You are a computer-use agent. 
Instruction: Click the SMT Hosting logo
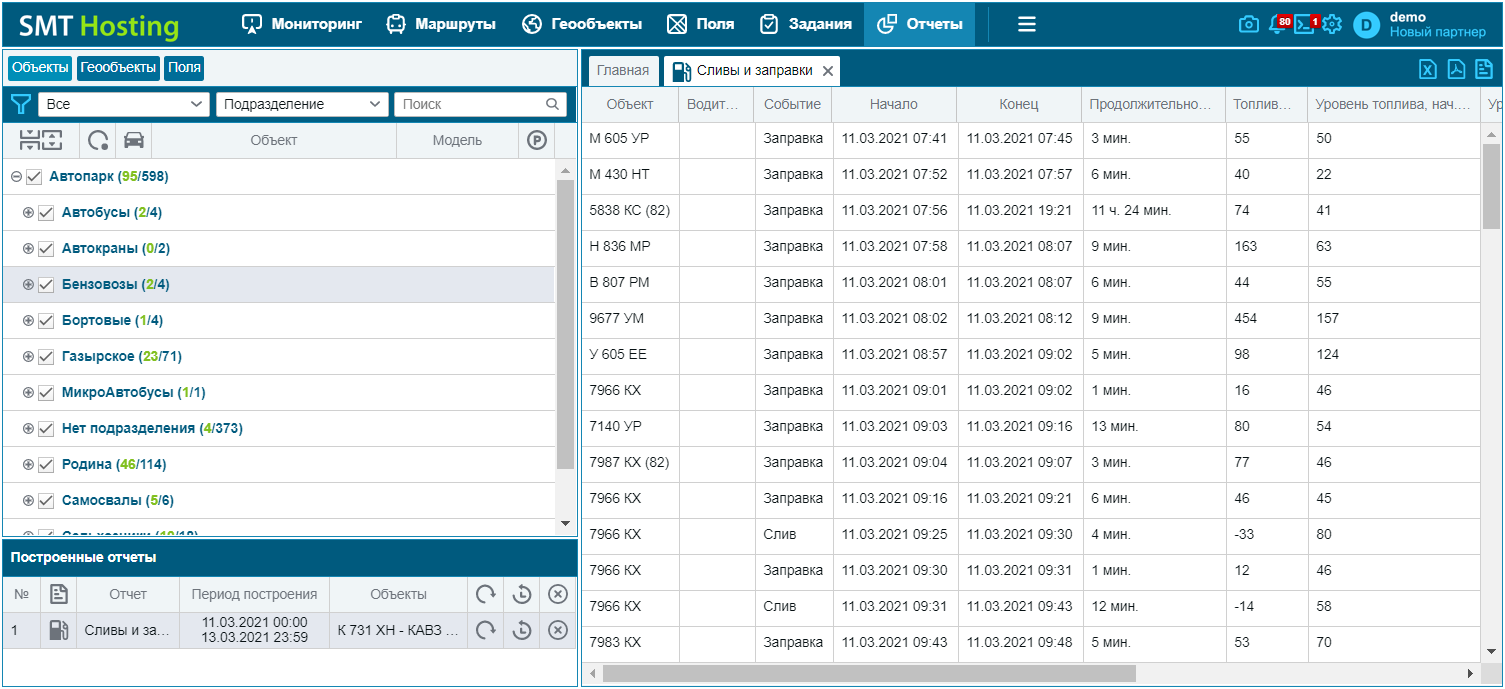(x=99, y=26)
